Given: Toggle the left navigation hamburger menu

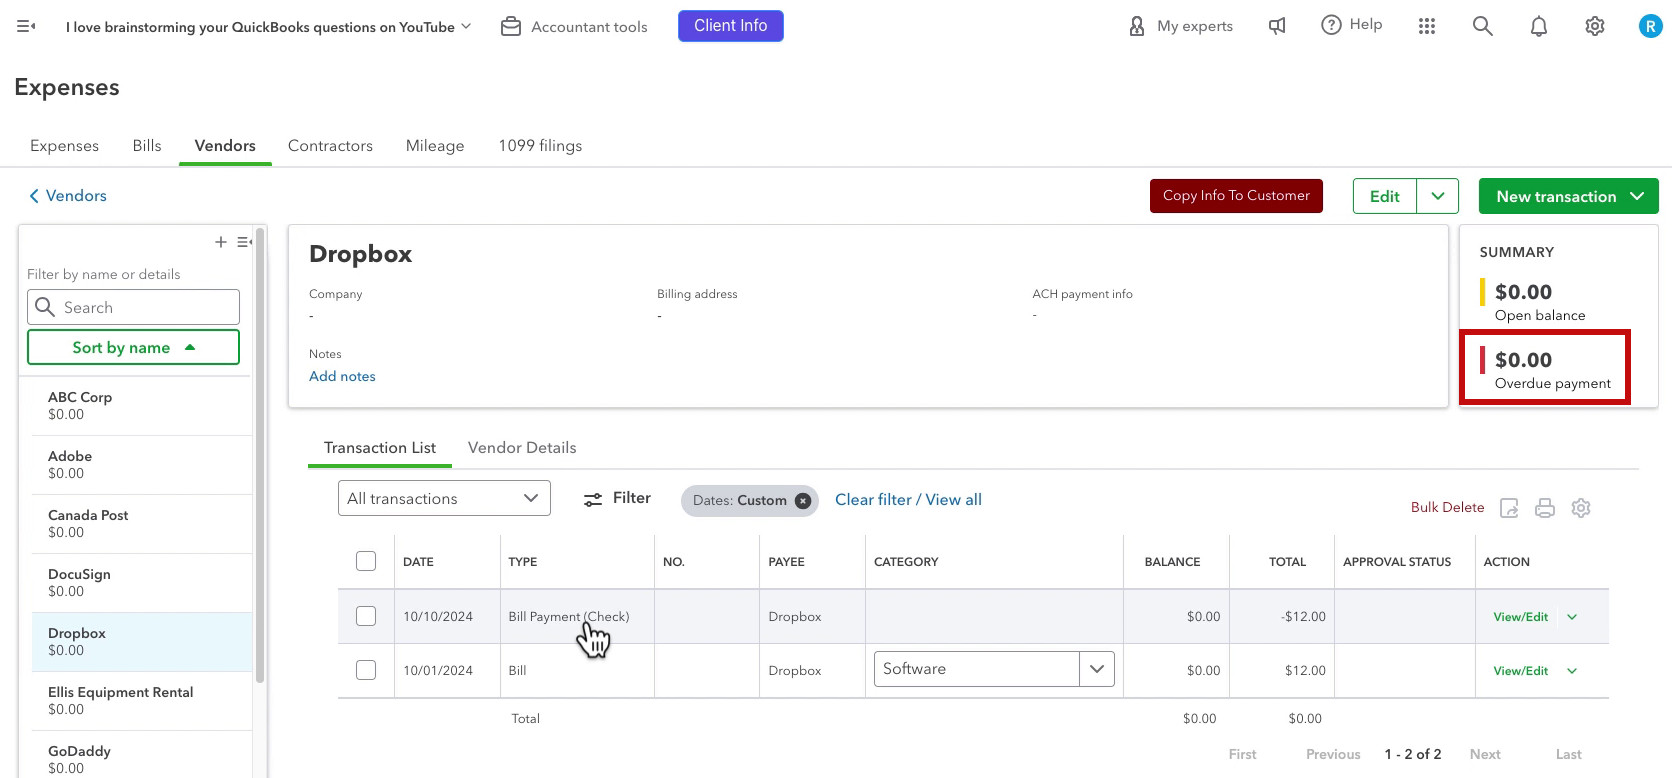Looking at the screenshot, I should [27, 26].
